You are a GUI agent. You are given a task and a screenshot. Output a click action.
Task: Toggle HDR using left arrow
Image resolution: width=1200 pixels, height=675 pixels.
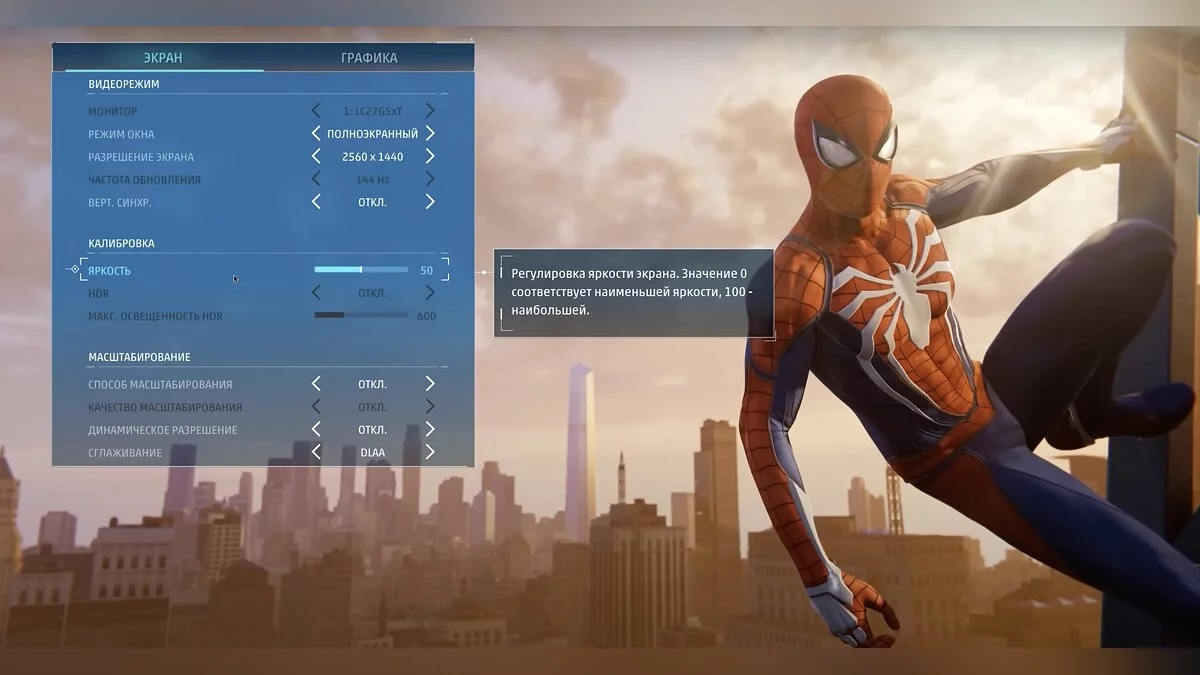pos(316,293)
